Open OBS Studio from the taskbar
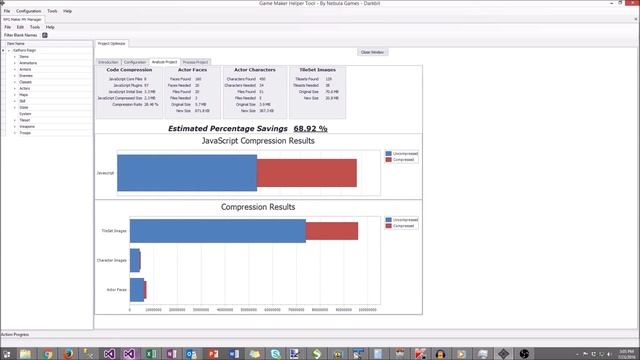This screenshot has height=360, width=640. pos(524,354)
